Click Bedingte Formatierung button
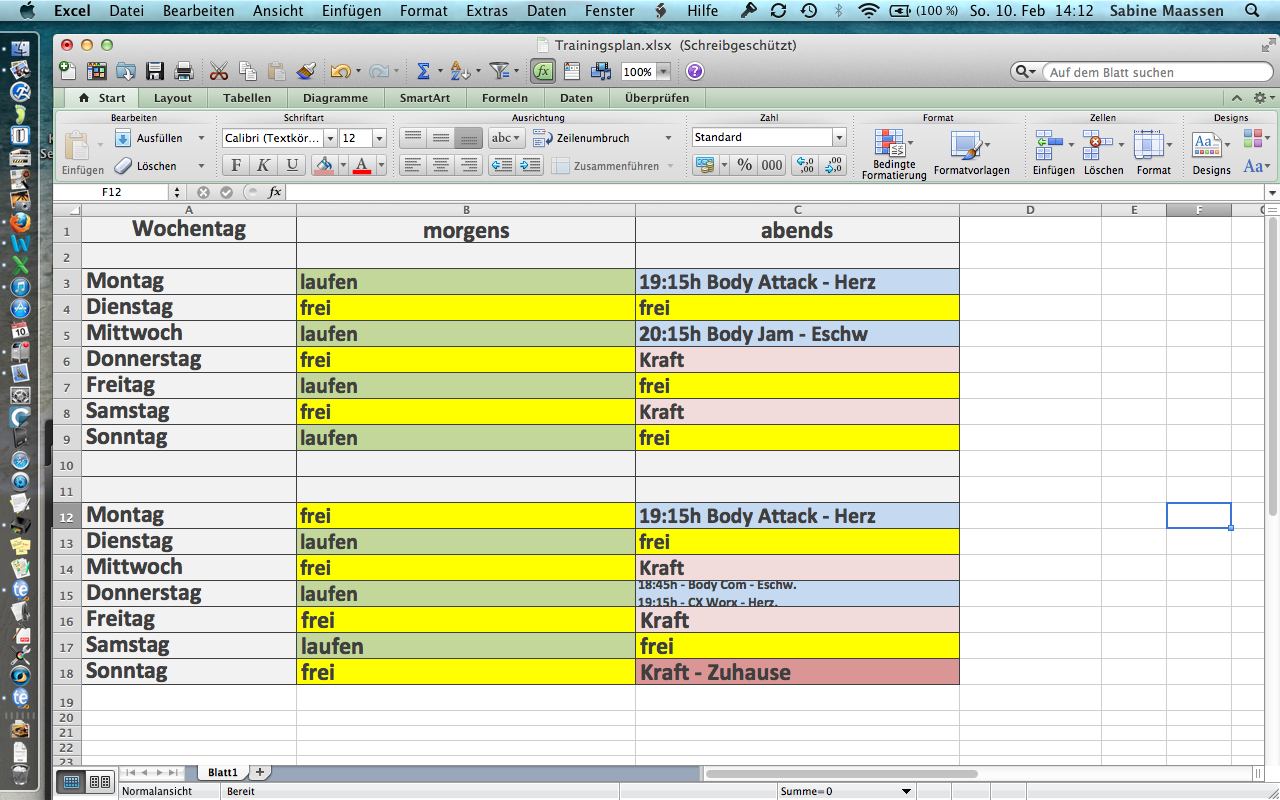 [893, 154]
